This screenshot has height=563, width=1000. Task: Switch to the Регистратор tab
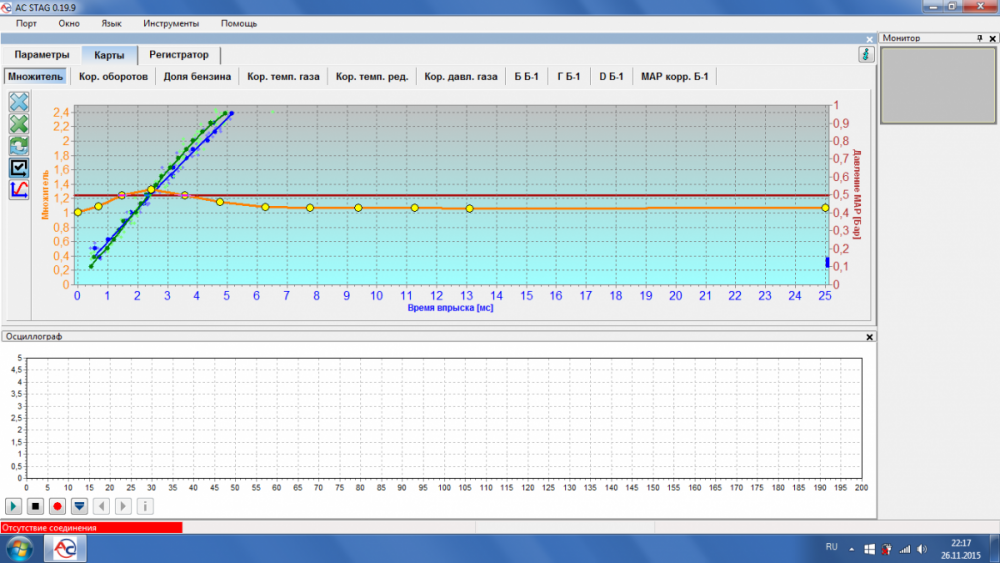click(x=179, y=55)
